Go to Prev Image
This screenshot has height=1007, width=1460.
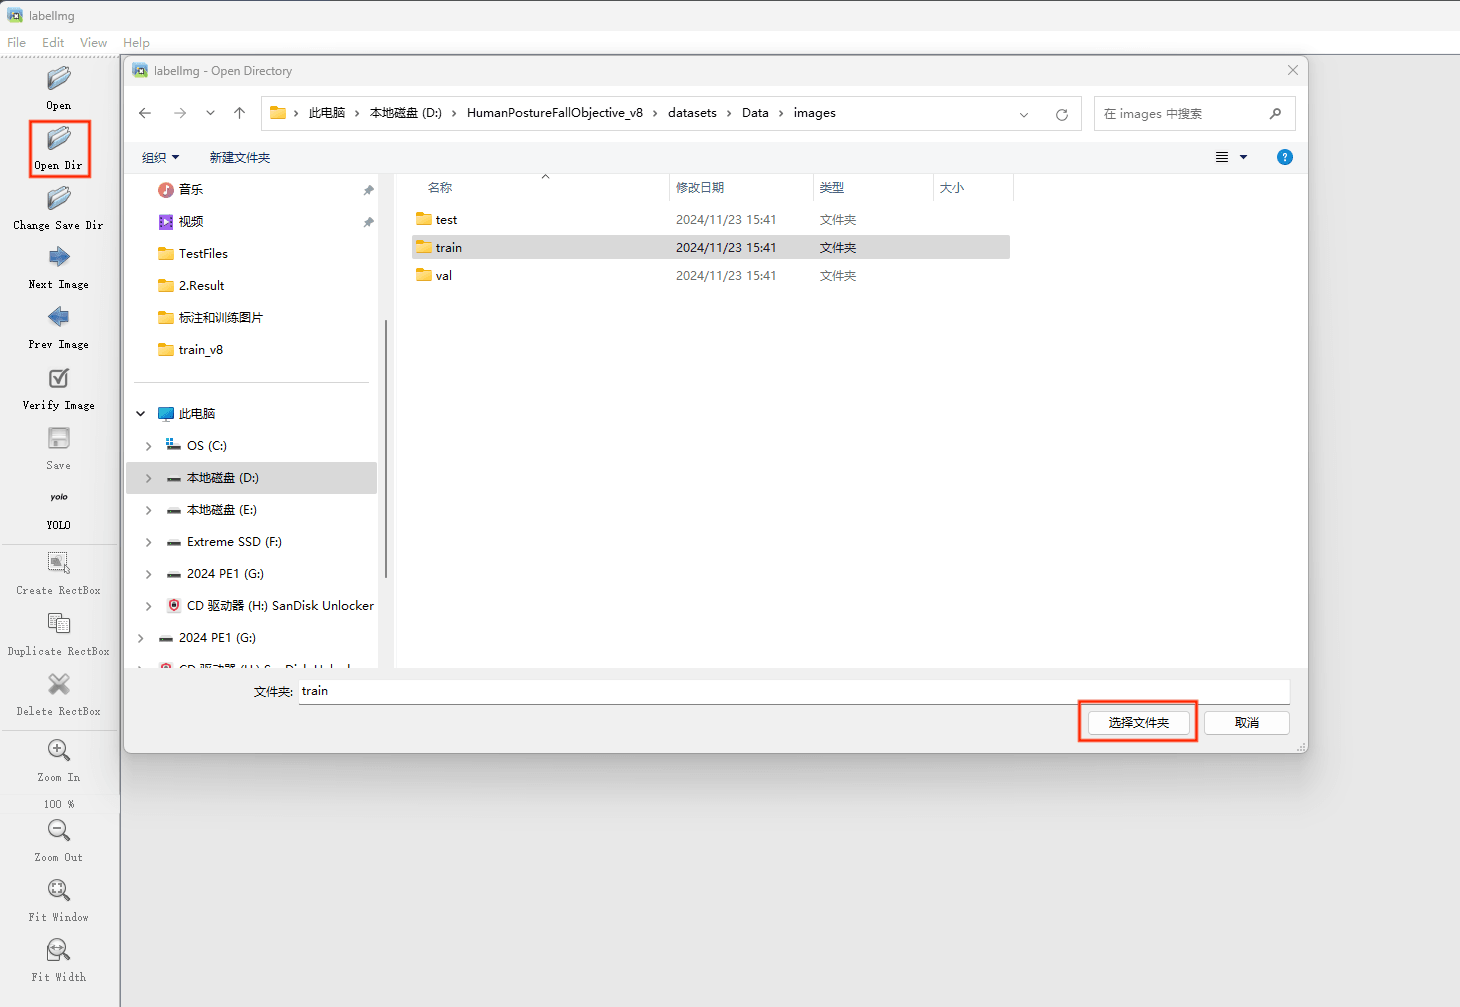(59, 319)
